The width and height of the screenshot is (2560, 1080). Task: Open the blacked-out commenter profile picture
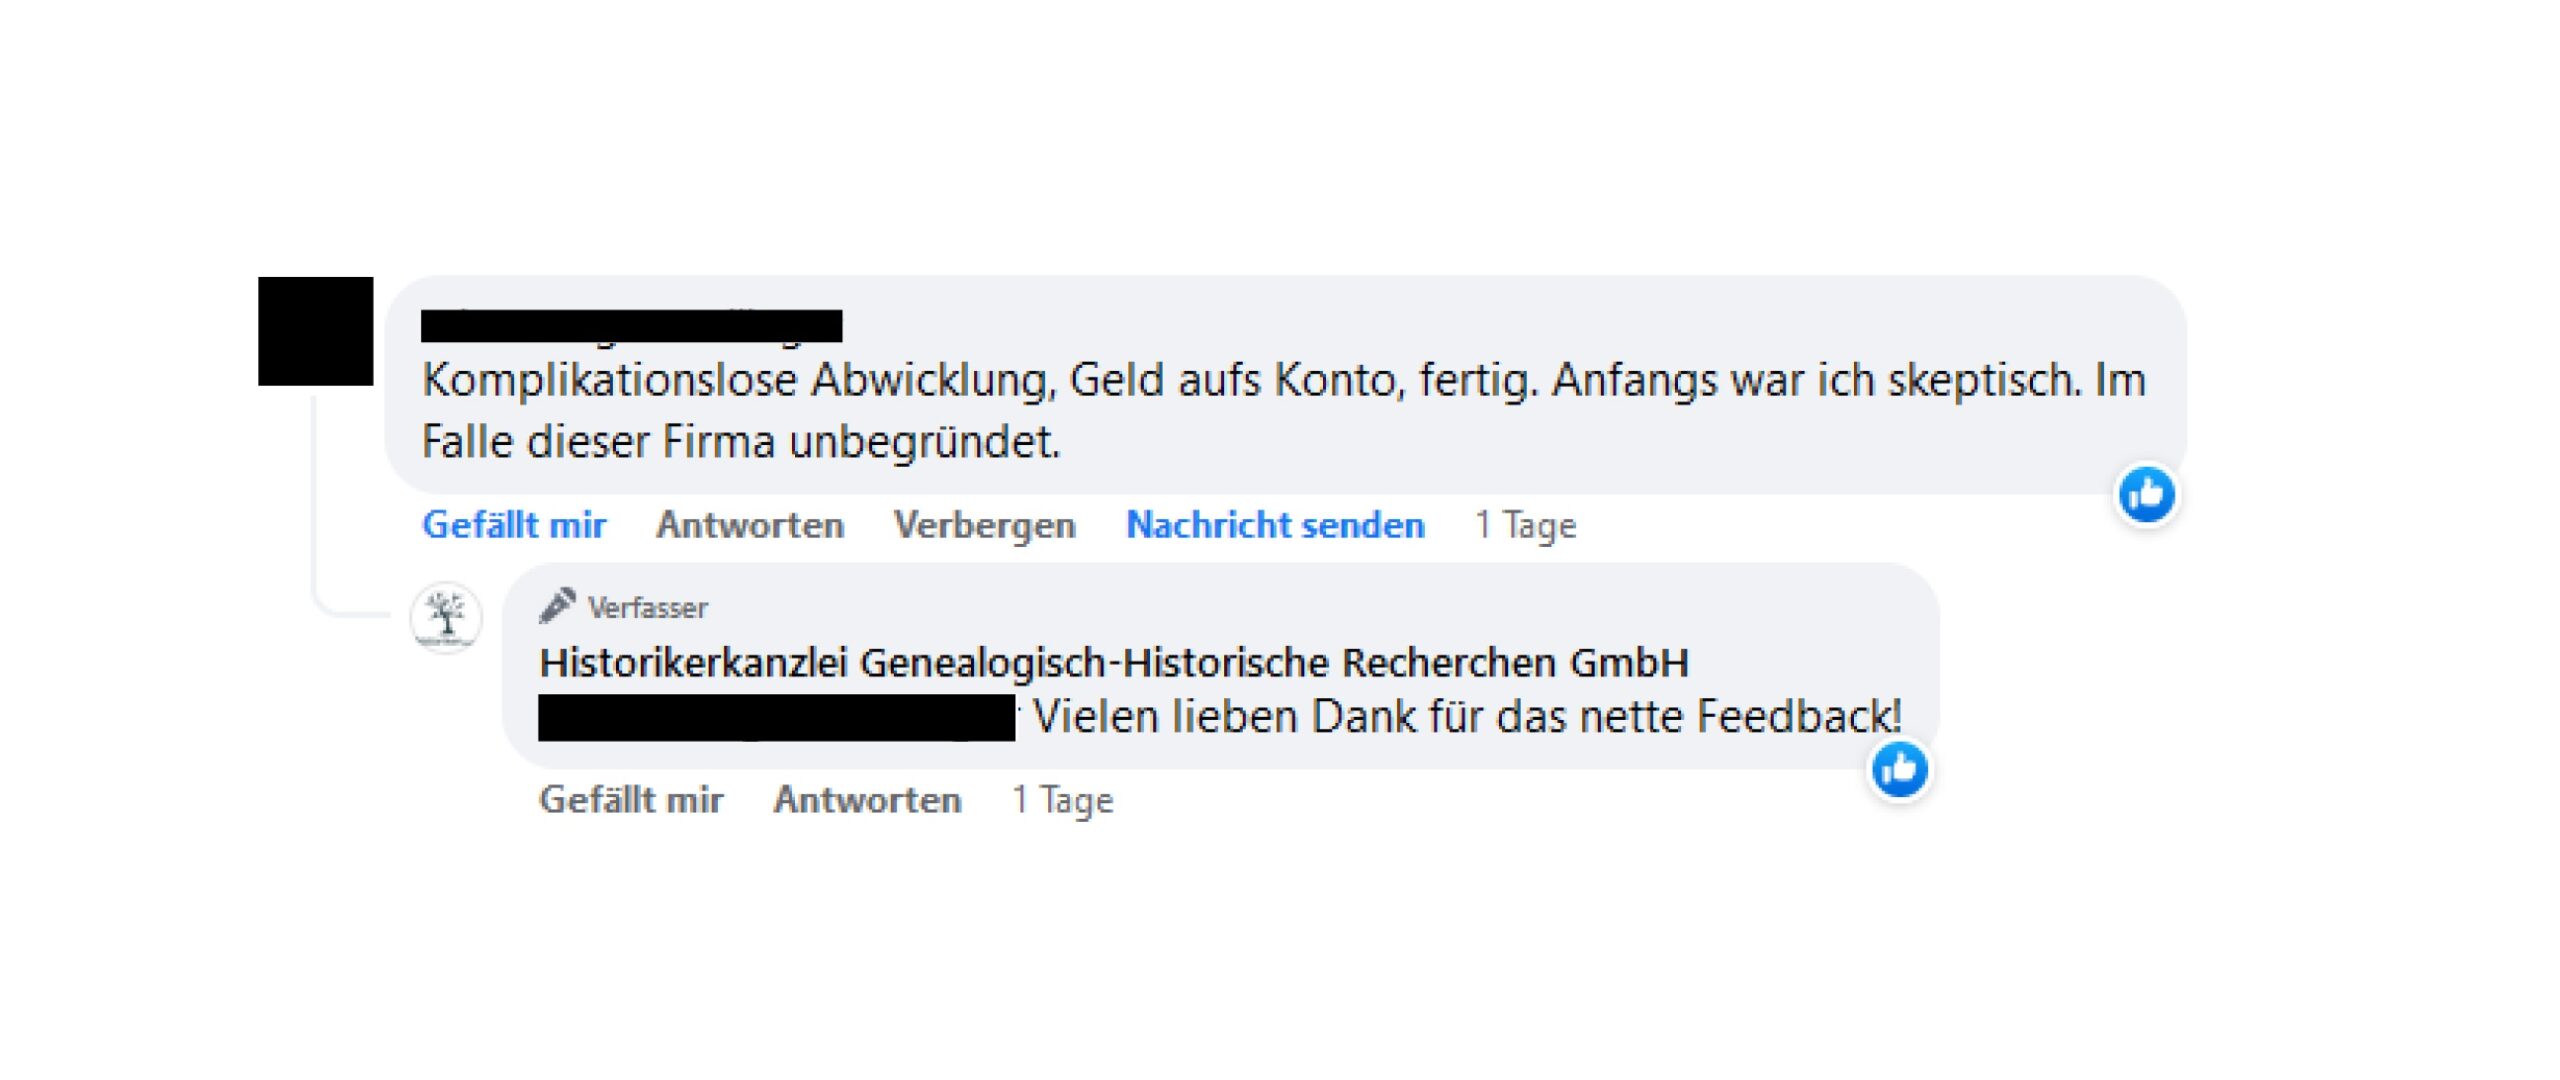pos(316,331)
